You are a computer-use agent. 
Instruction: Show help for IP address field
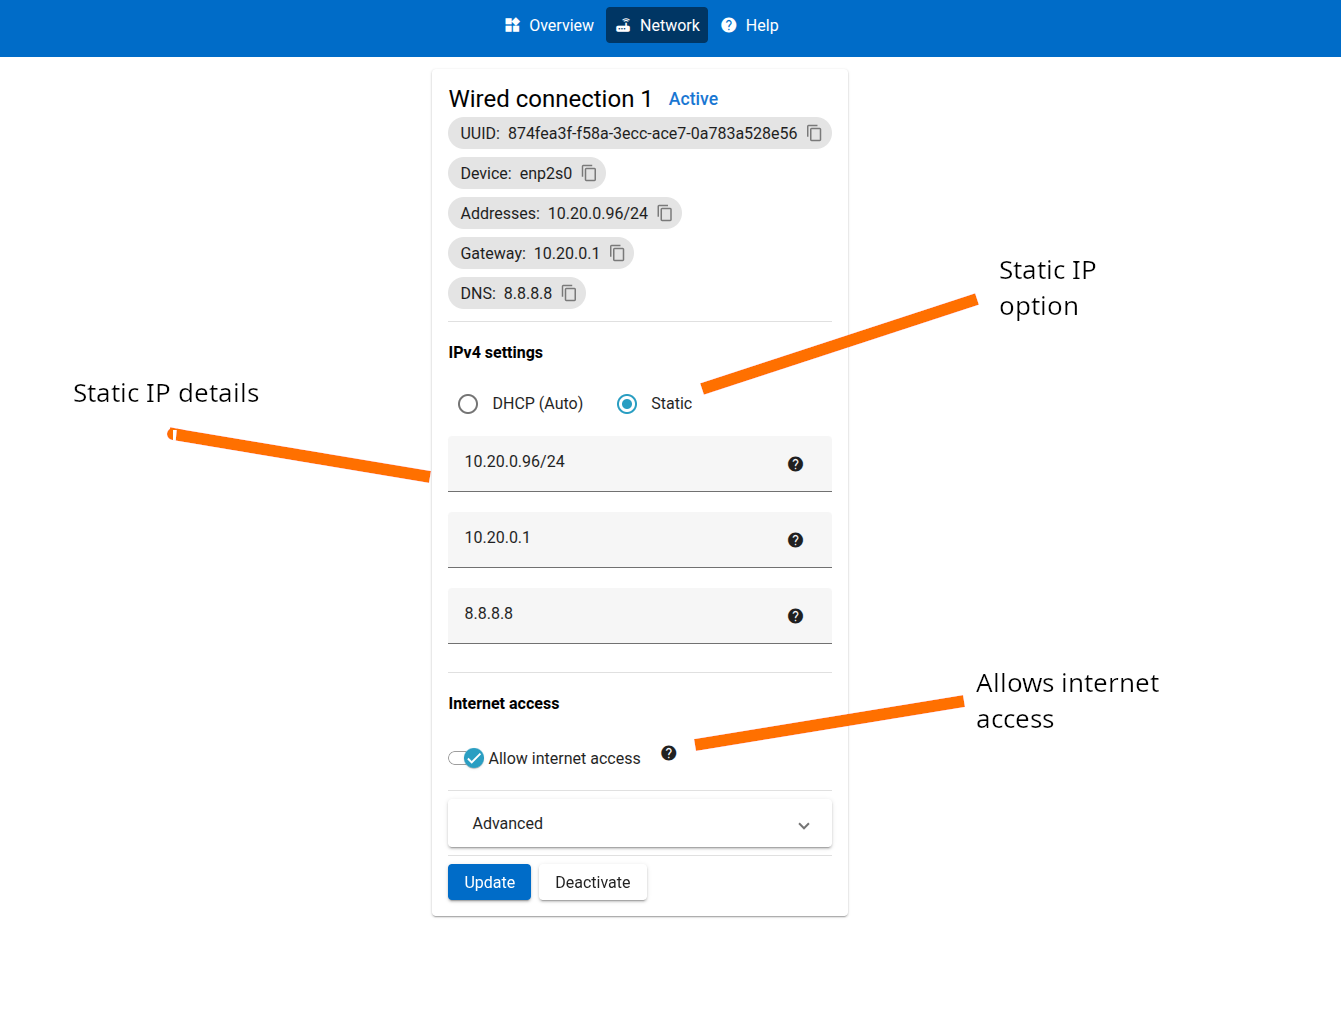[795, 464]
